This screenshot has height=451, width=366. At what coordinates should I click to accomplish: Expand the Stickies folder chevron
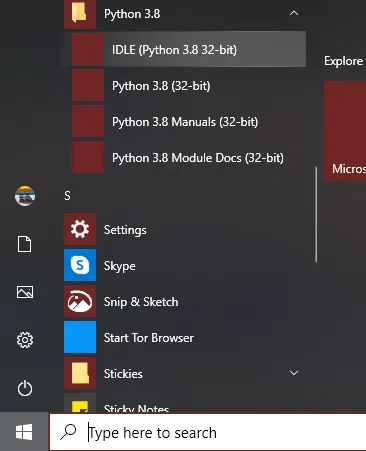click(294, 373)
